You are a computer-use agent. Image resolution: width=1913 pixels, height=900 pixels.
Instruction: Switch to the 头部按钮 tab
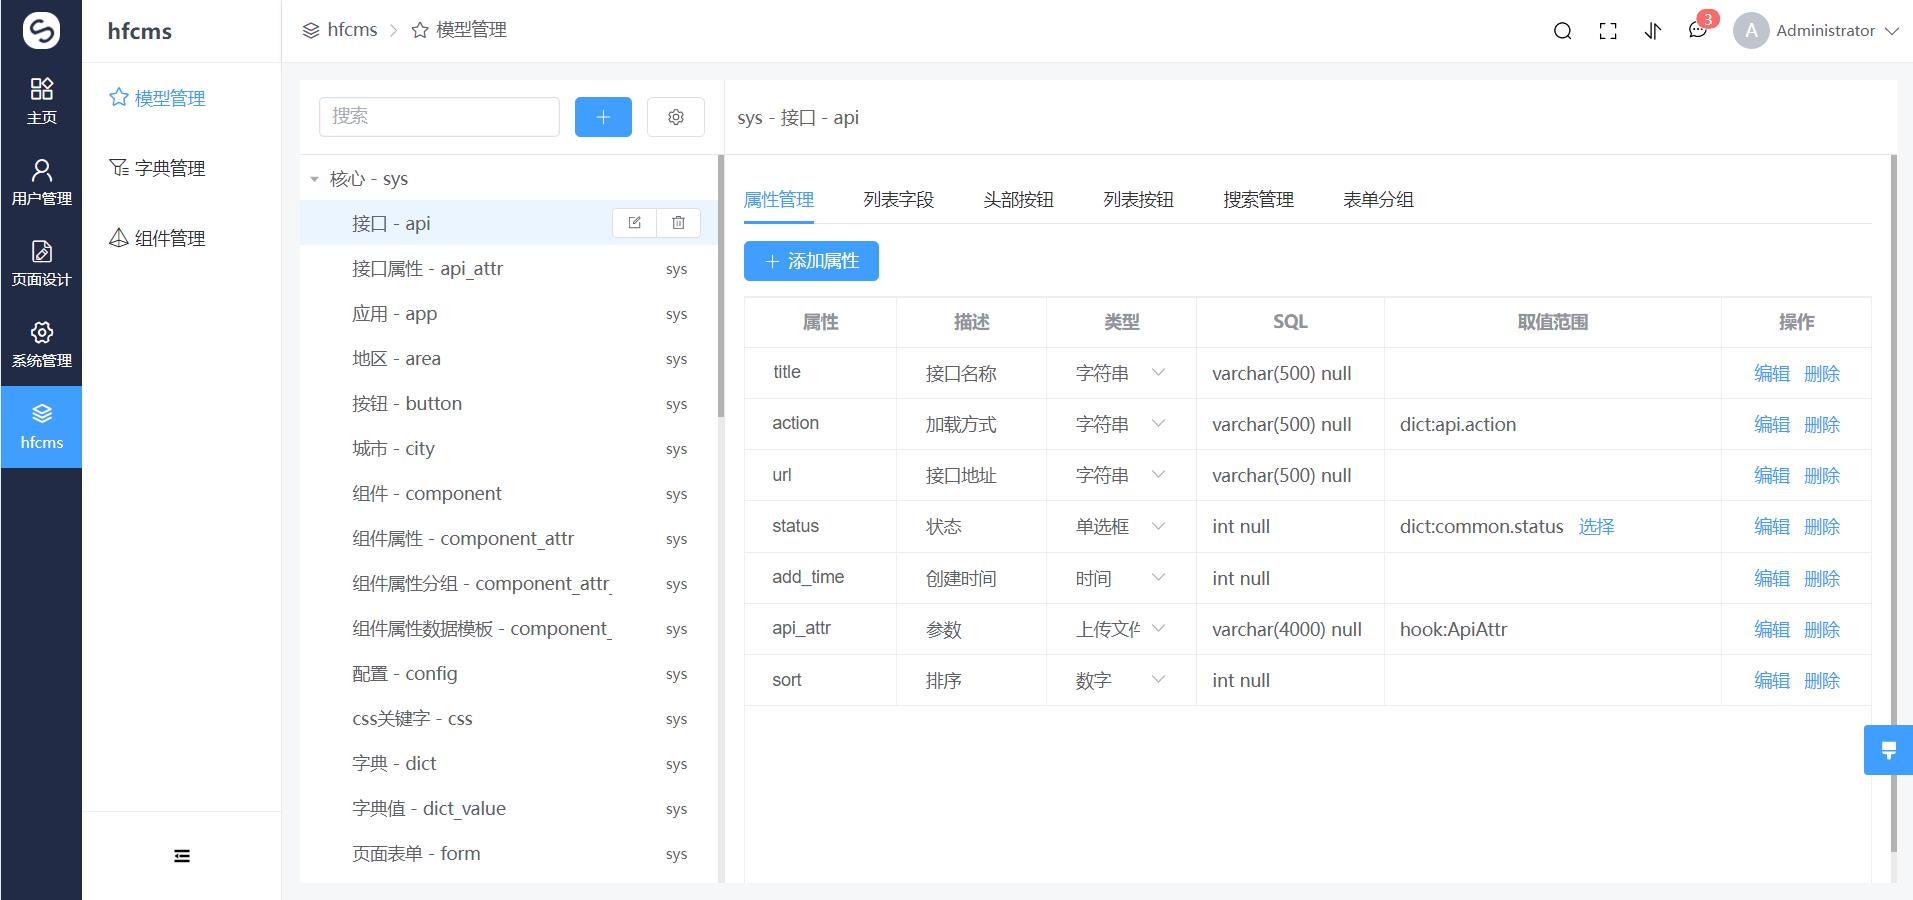click(x=1019, y=200)
